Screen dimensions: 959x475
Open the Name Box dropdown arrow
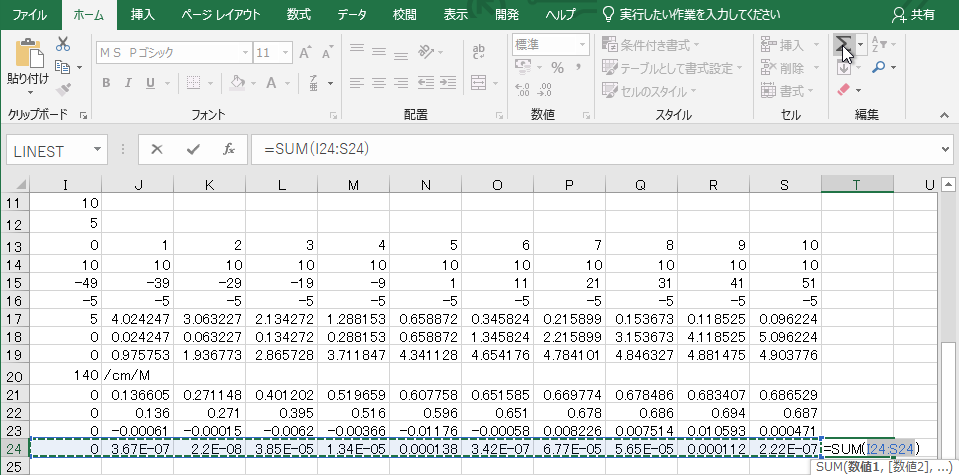(x=97, y=150)
